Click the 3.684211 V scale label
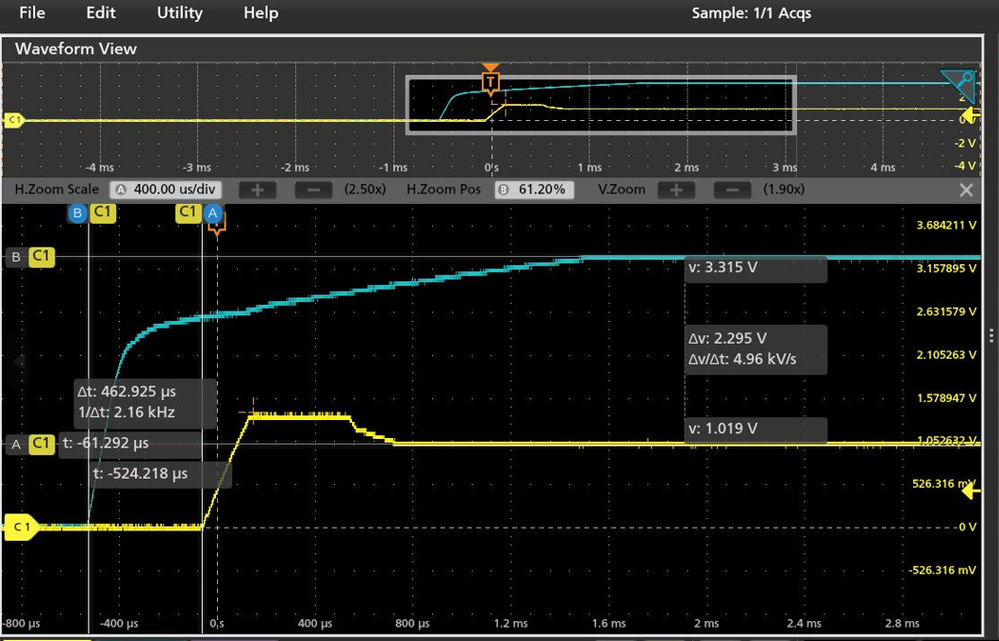This screenshot has width=999, height=641. 946,225
